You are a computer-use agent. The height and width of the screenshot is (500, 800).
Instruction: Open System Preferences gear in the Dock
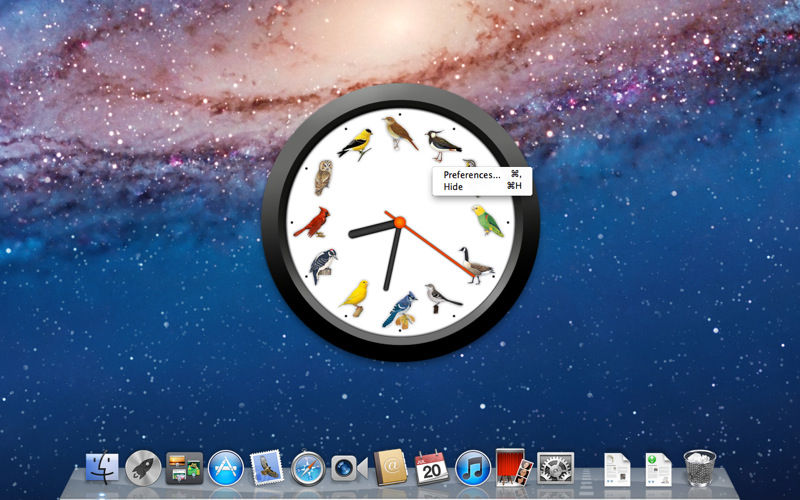tap(556, 468)
